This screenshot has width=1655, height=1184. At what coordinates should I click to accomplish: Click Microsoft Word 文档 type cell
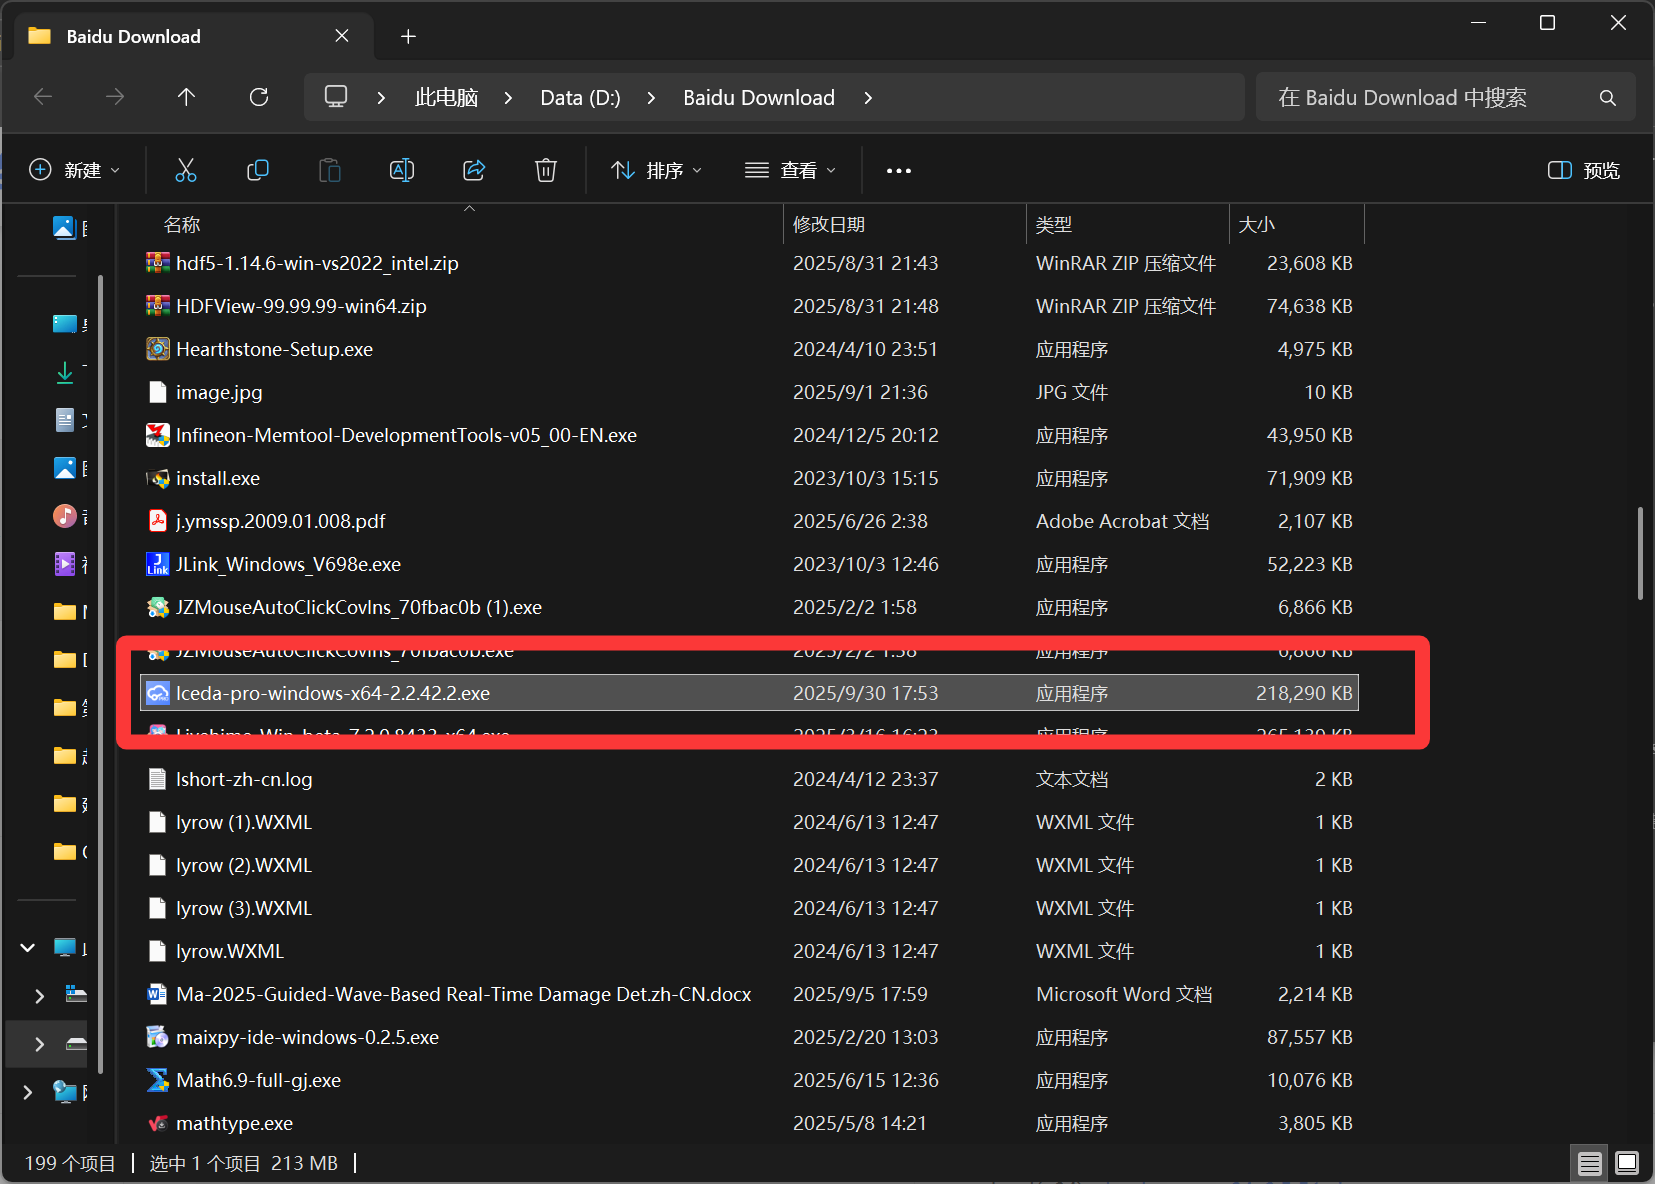tap(1124, 994)
